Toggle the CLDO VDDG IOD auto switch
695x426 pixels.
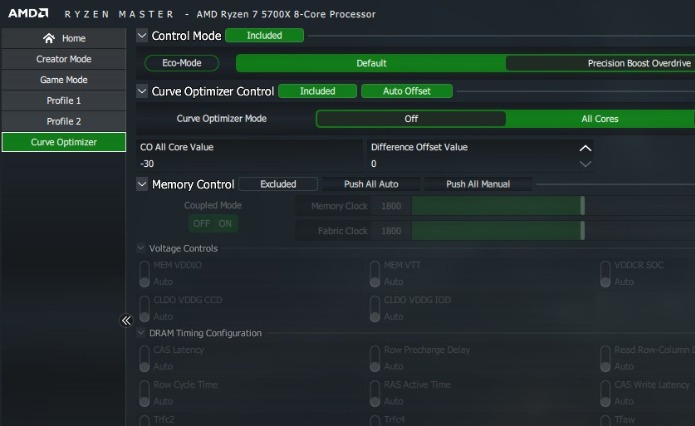[x=375, y=309]
